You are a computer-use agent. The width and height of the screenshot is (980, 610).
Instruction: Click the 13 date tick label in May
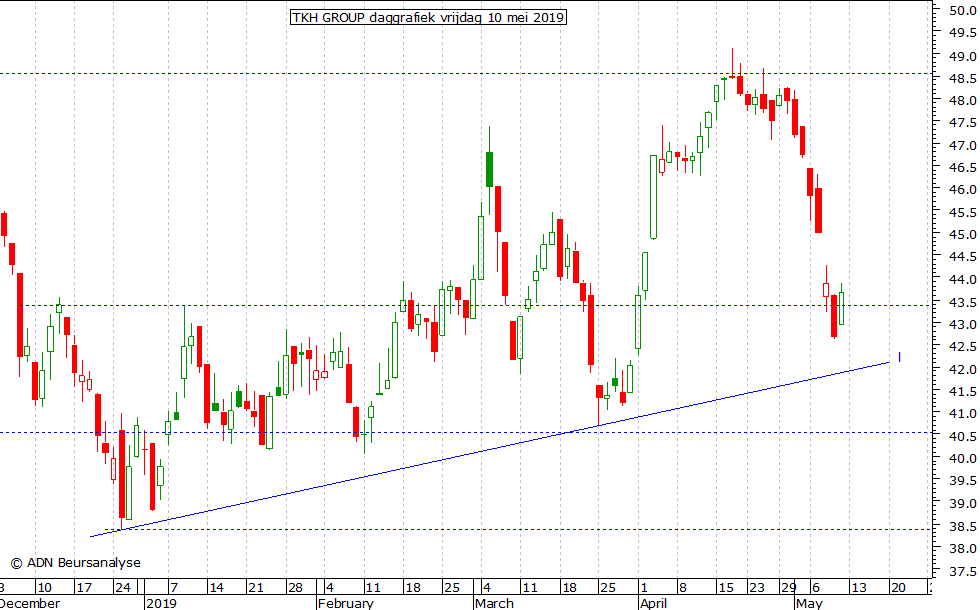pyautogui.click(x=859, y=588)
